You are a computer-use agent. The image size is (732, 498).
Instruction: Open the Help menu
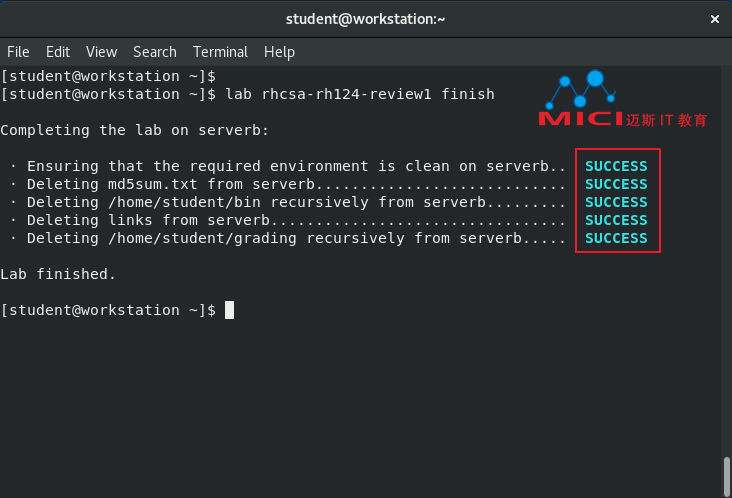coord(279,52)
